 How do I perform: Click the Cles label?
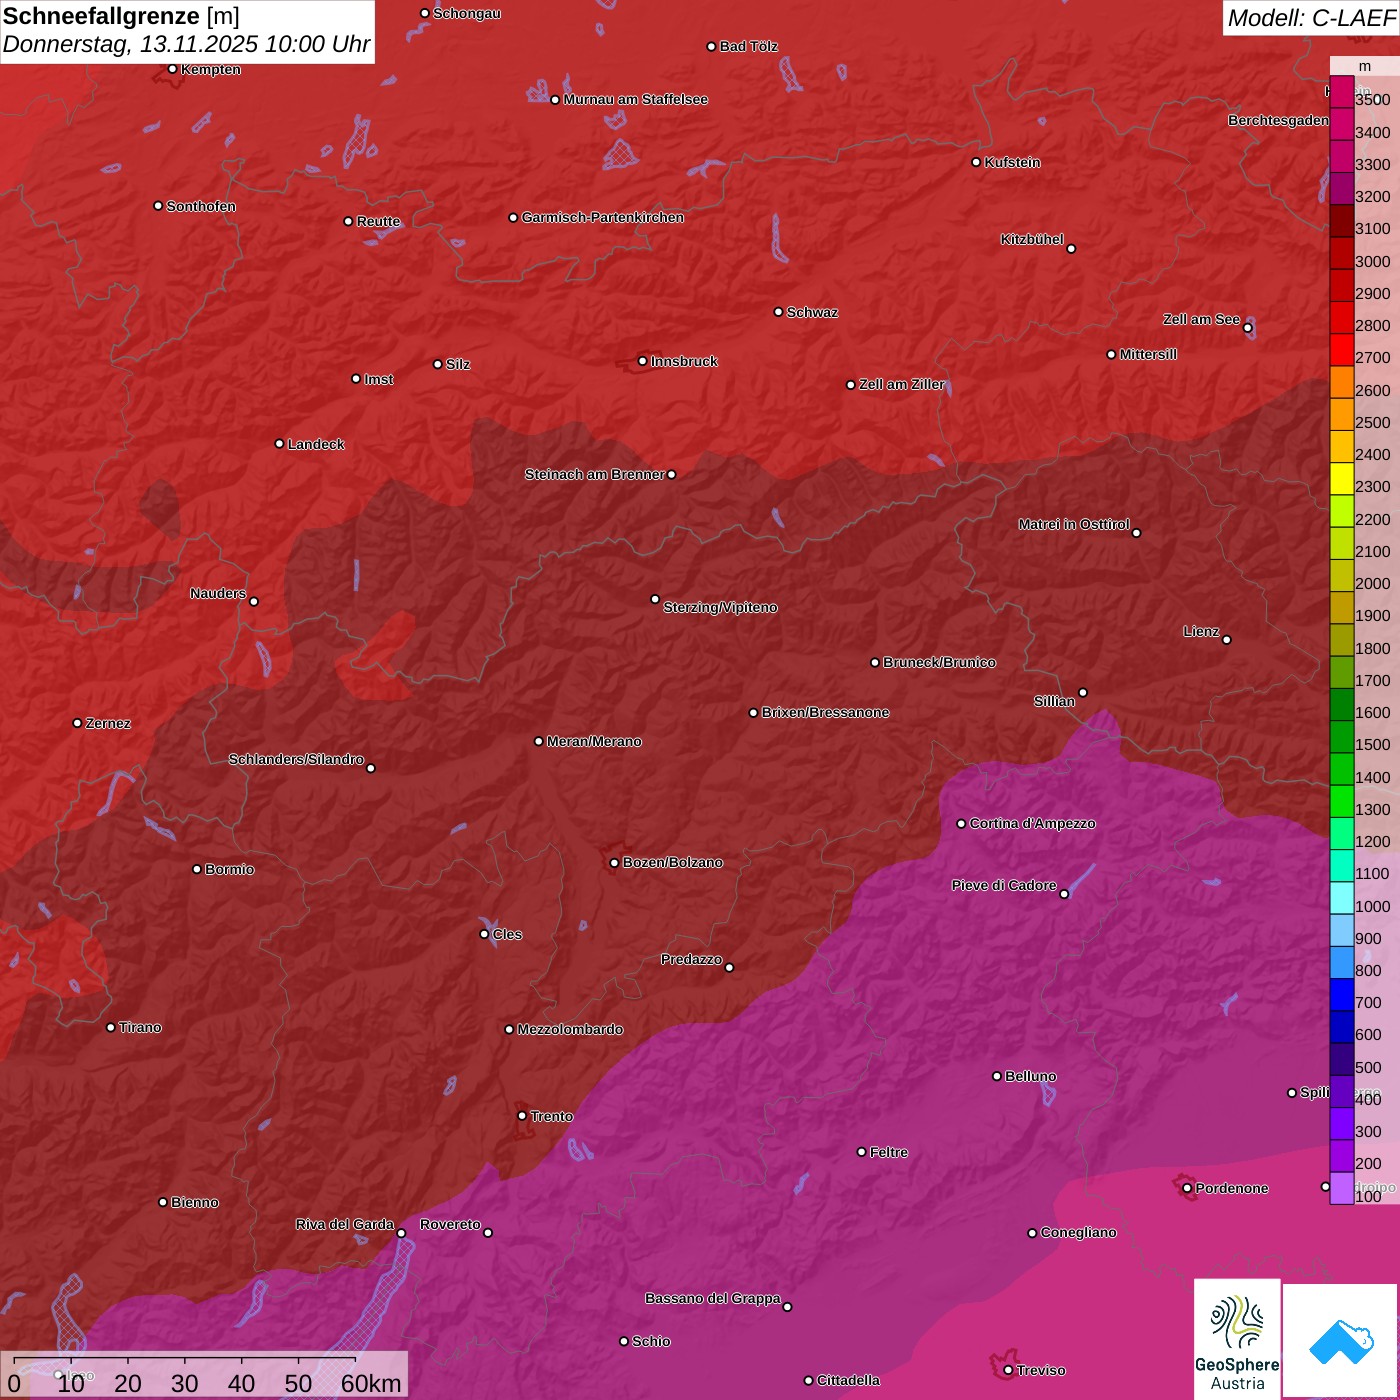(x=508, y=934)
